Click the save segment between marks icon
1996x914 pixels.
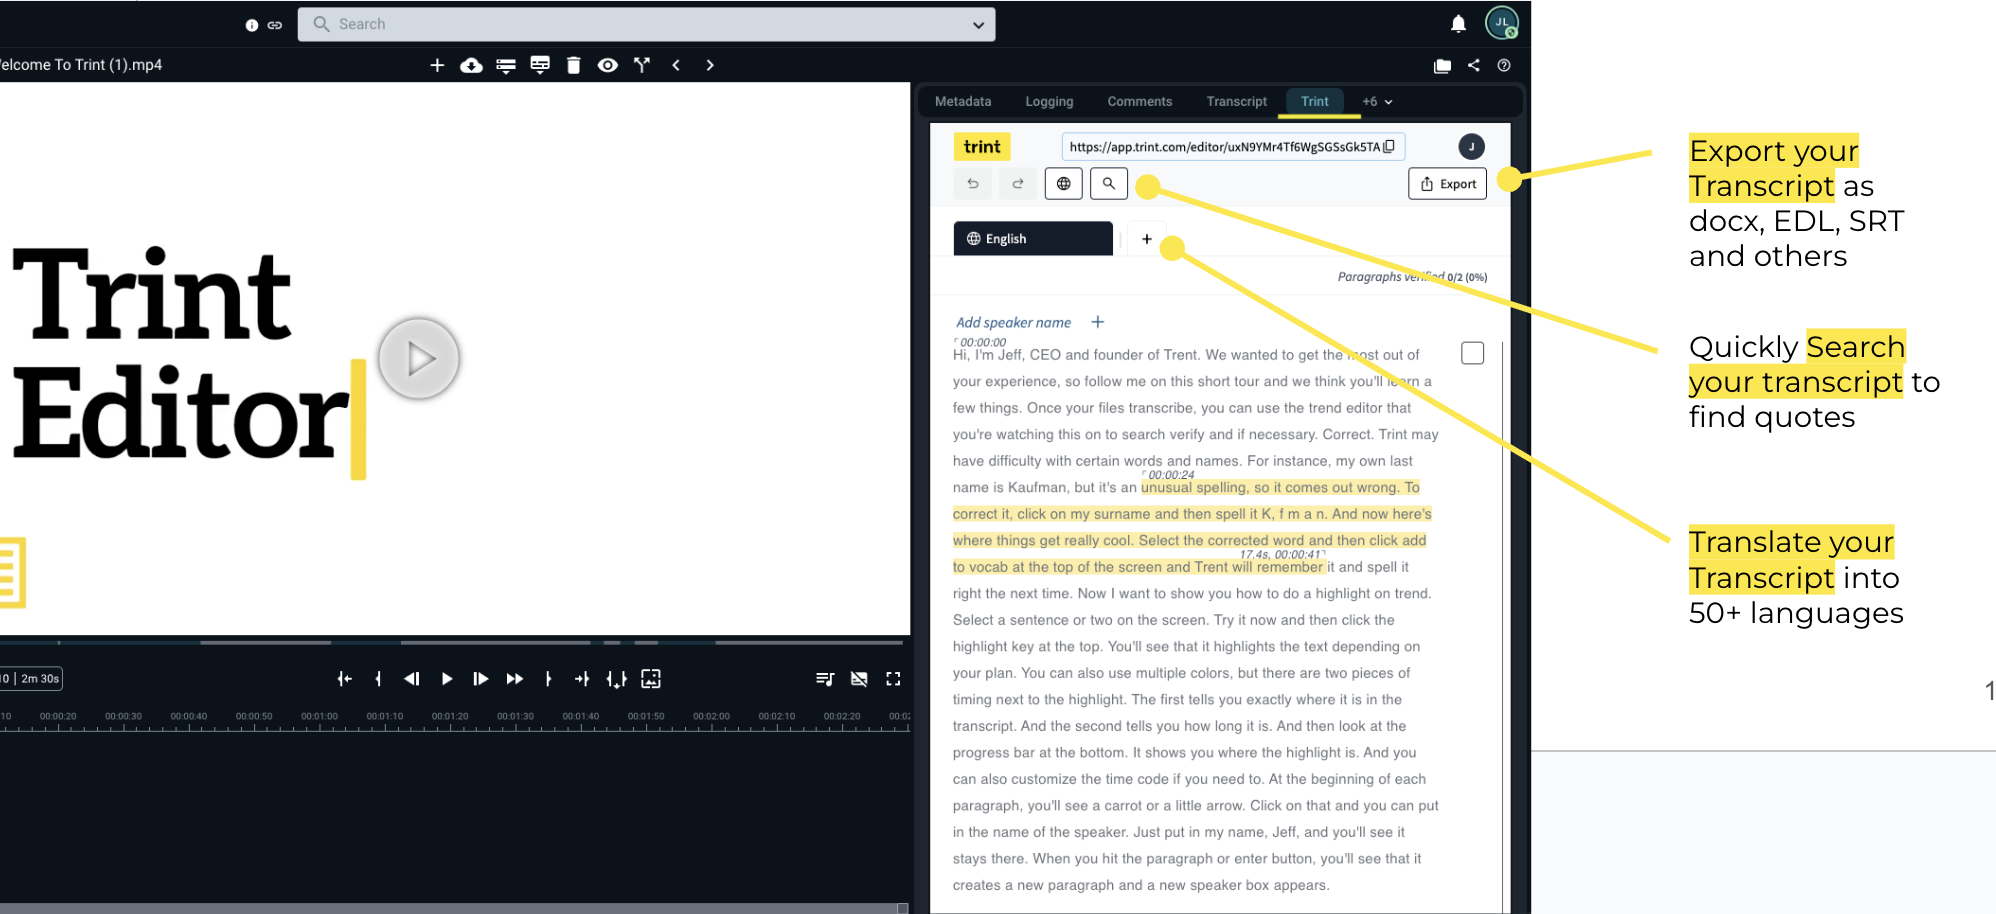pos(616,680)
